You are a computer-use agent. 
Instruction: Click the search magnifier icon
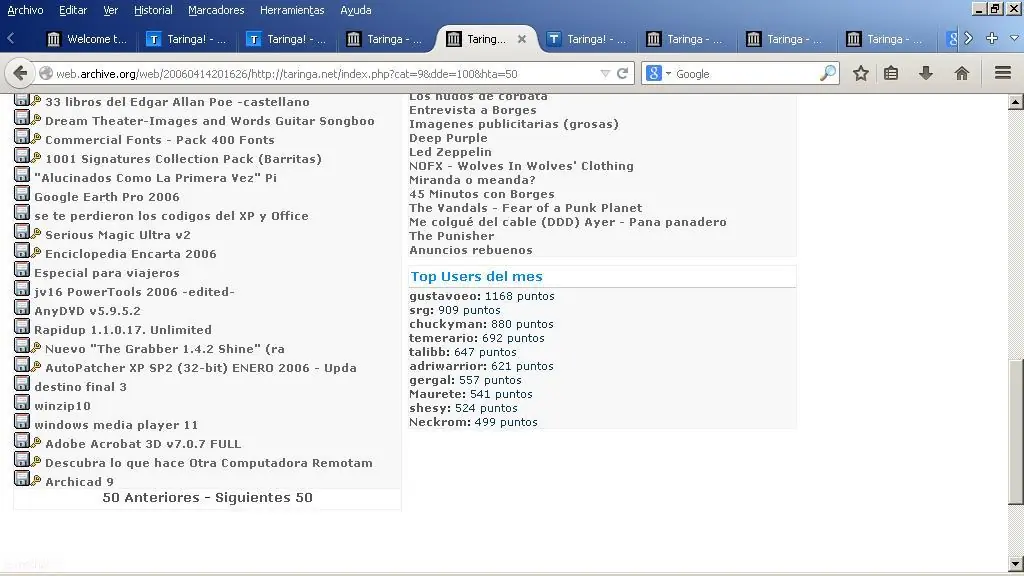(827, 73)
